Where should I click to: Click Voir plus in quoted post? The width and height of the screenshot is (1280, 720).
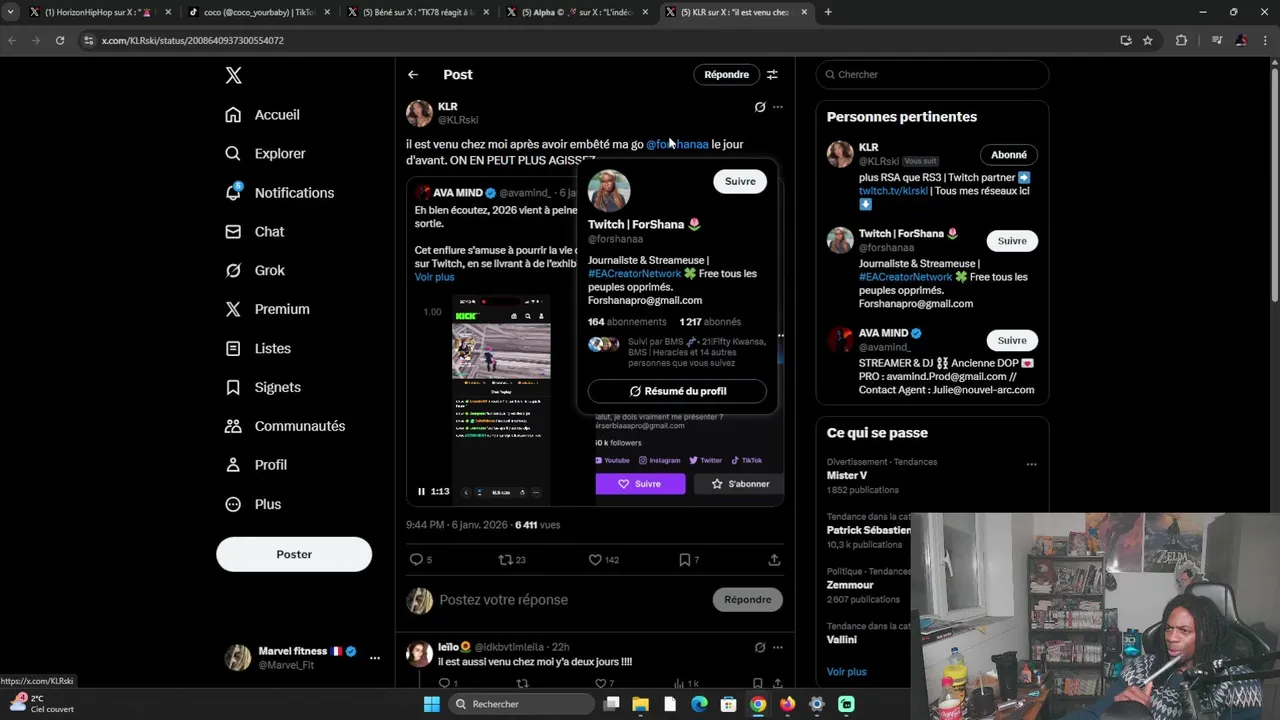(x=434, y=277)
